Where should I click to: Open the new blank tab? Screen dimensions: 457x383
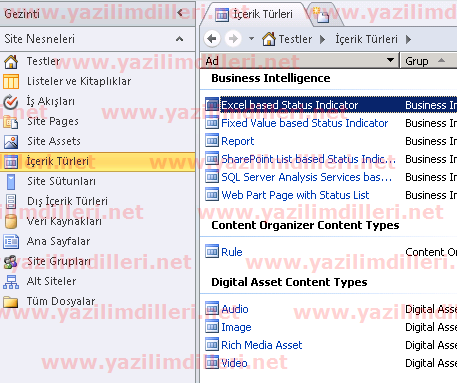(x=322, y=15)
